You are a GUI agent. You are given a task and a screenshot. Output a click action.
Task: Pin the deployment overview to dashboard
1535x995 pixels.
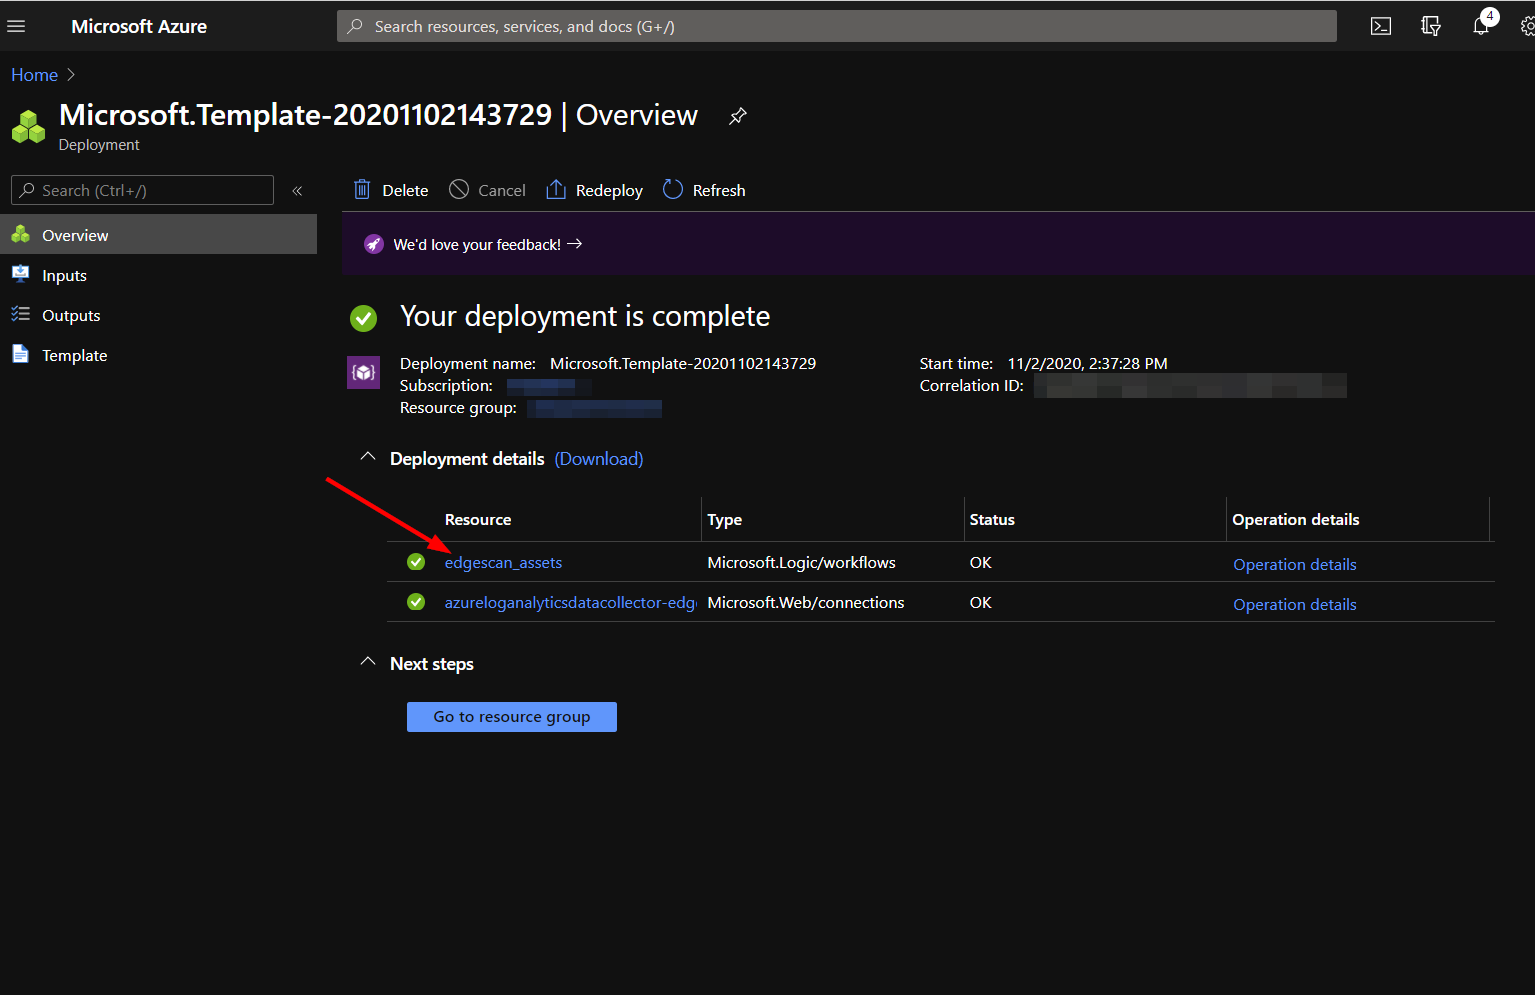(x=738, y=116)
